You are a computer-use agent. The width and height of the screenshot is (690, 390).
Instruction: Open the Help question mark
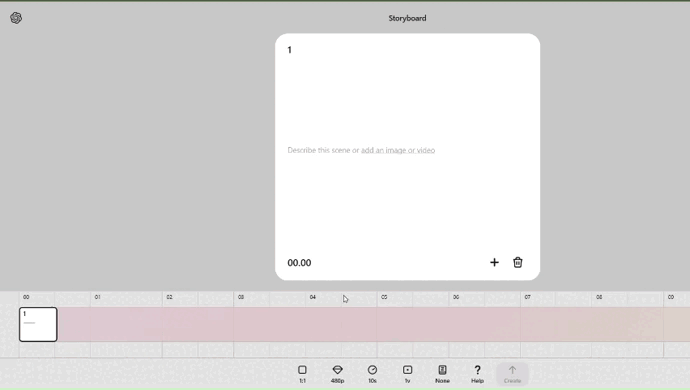tap(477, 374)
